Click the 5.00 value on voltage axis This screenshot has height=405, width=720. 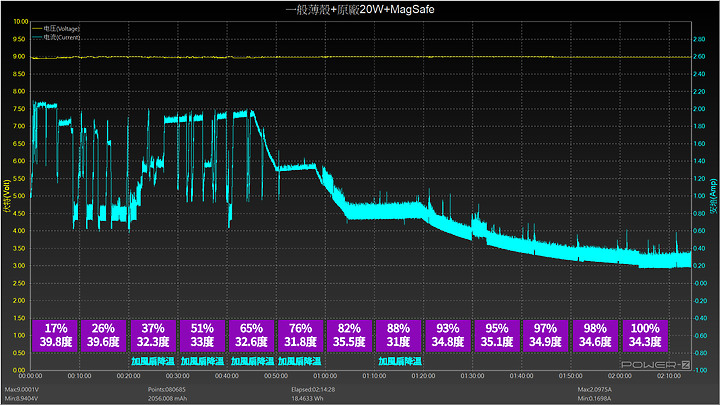(19, 196)
